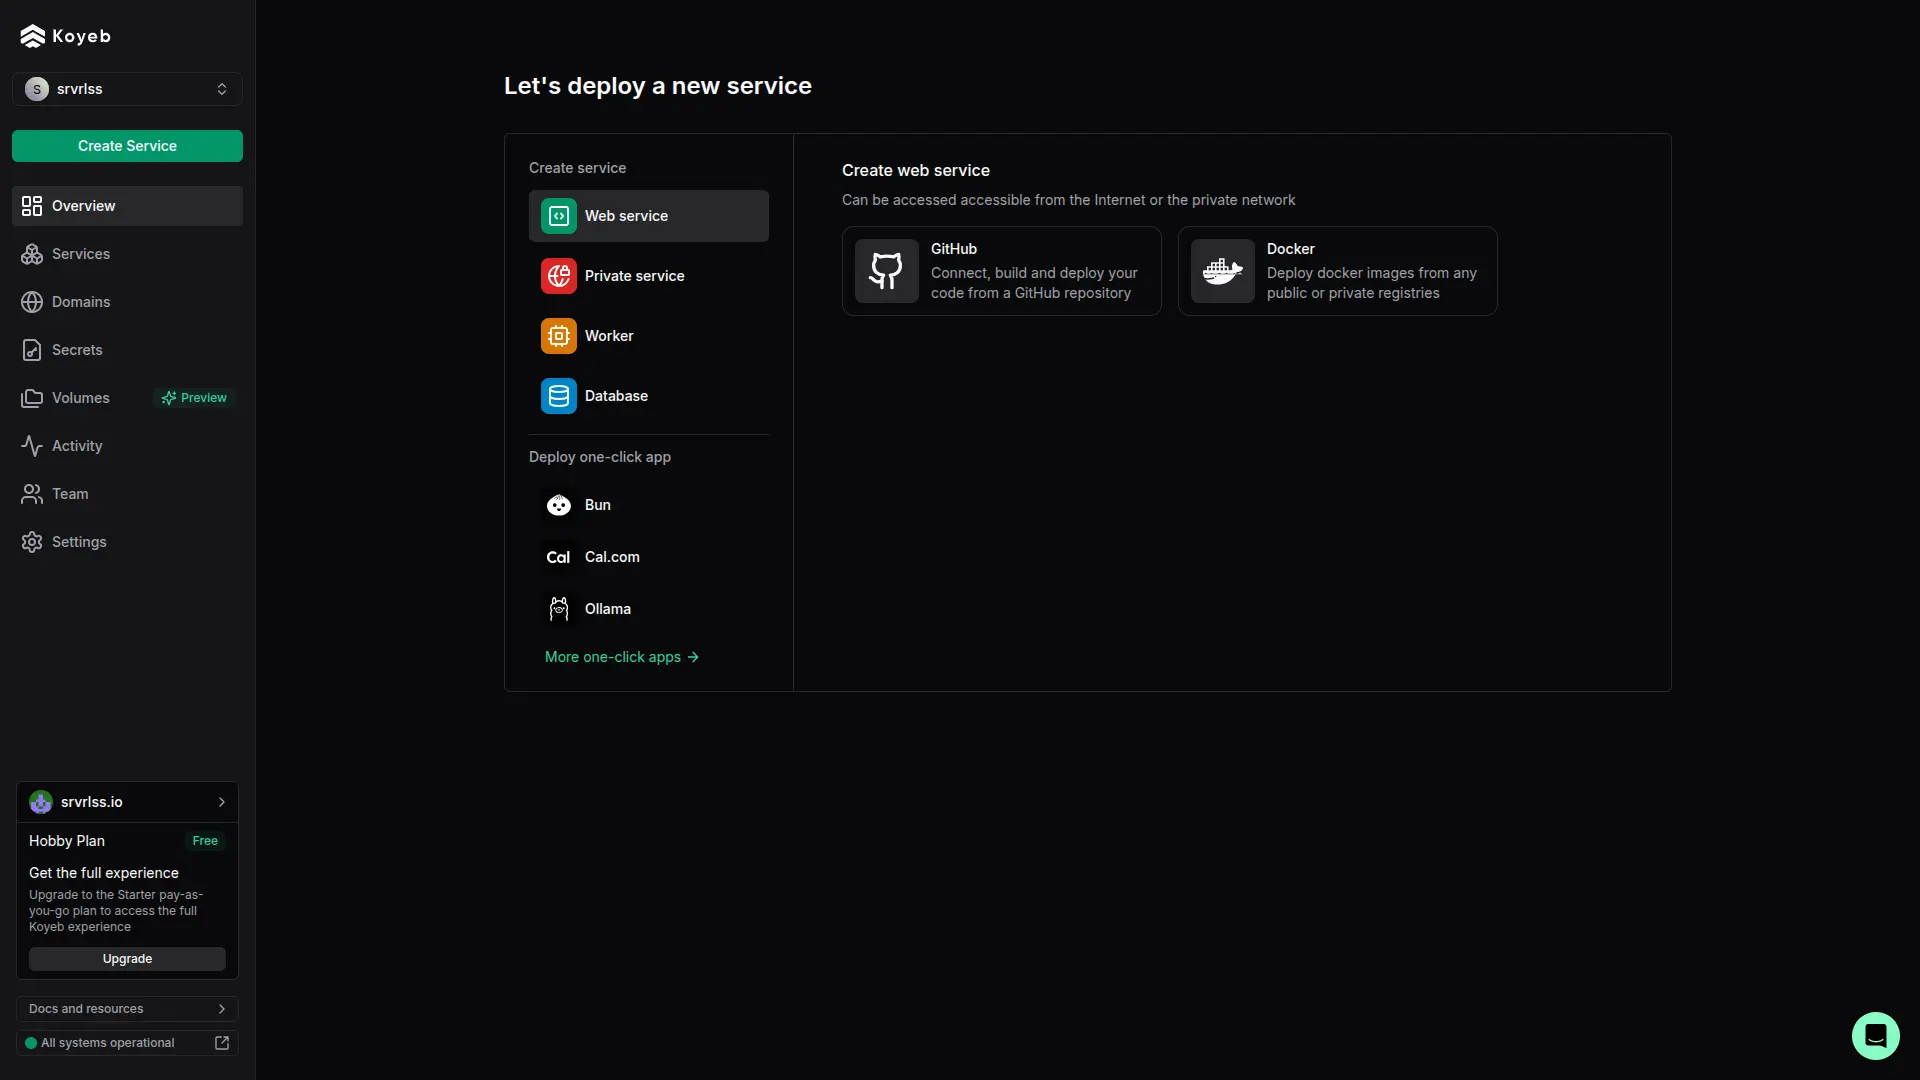This screenshot has width=1920, height=1080.
Task: Select the Web service option label
Action: pyautogui.click(x=626, y=216)
